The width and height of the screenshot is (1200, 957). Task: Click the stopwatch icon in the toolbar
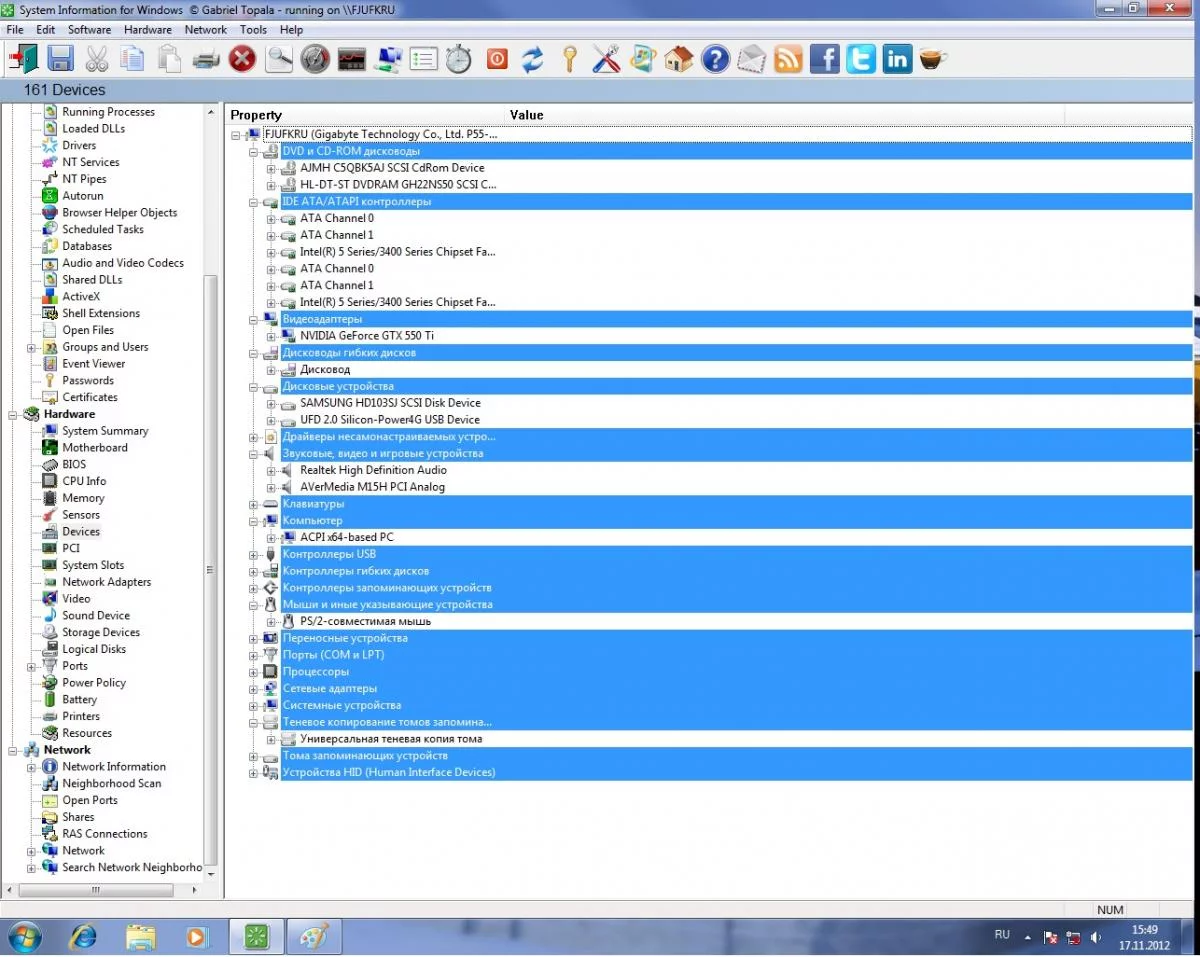coord(458,59)
